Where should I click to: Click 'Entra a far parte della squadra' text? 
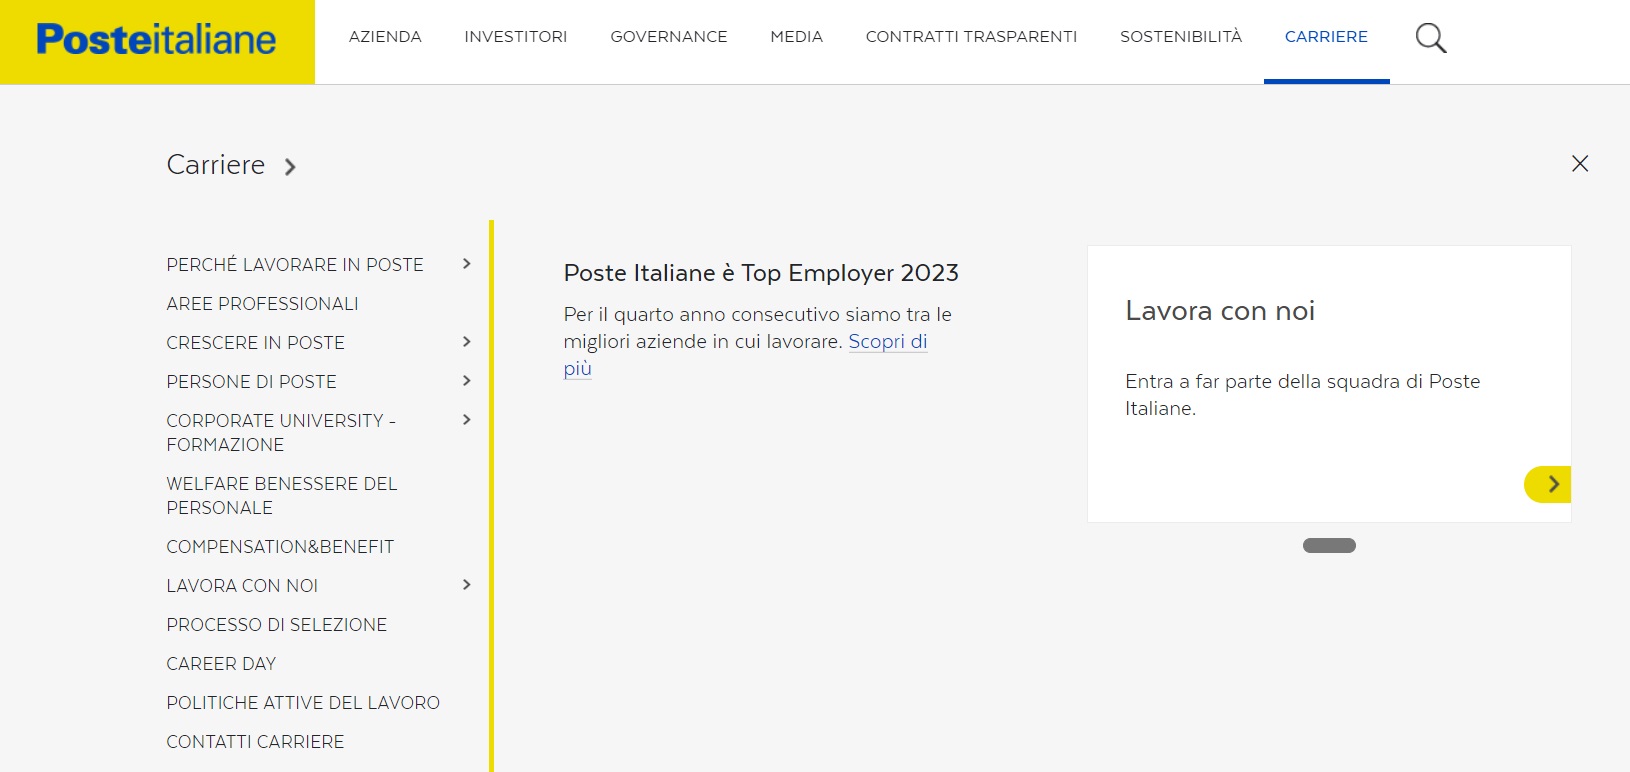[1302, 395]
